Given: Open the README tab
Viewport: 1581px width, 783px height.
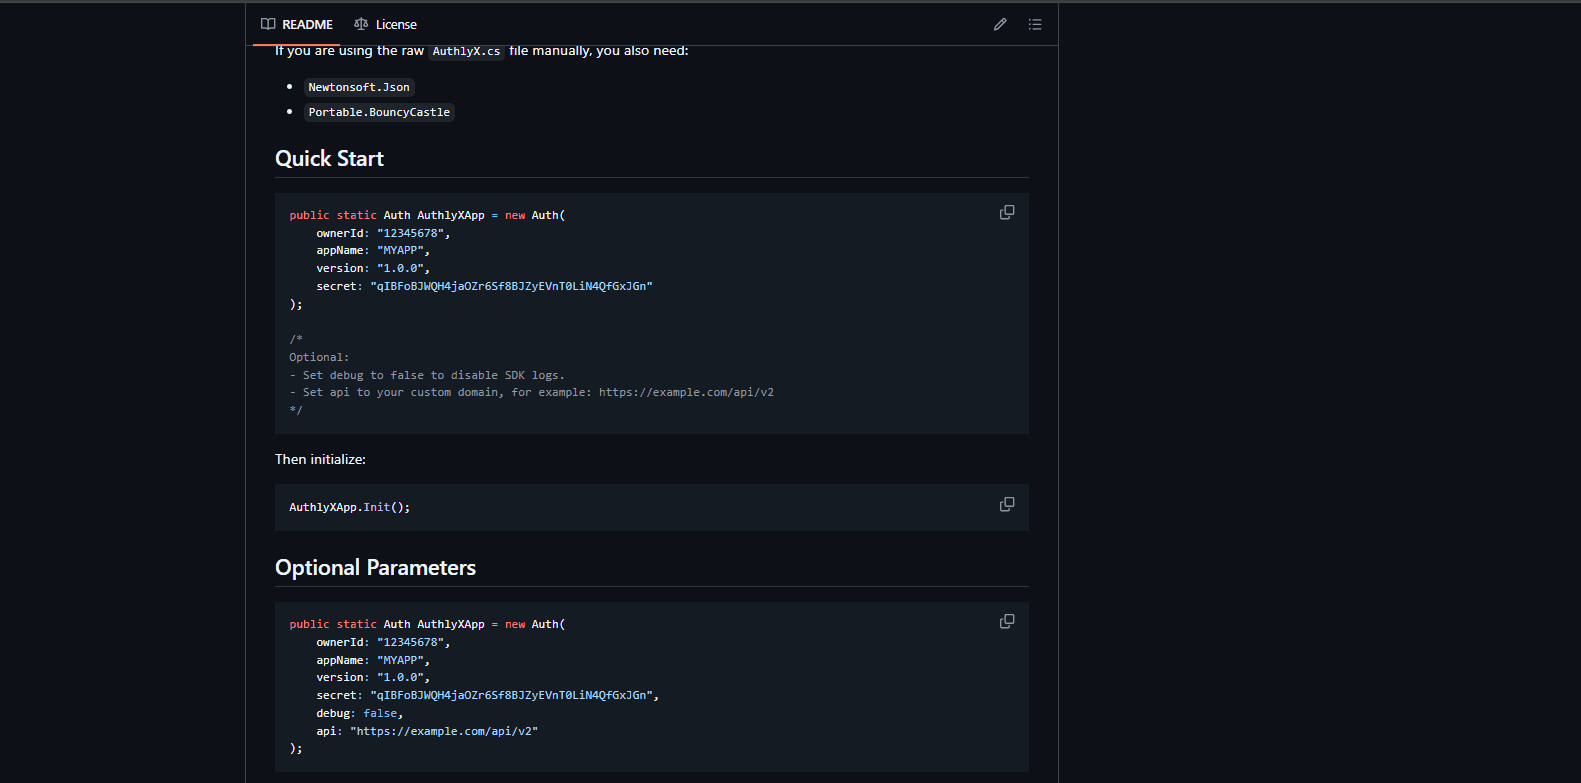Looking at the screenshot, I should (x=297, y=24).
